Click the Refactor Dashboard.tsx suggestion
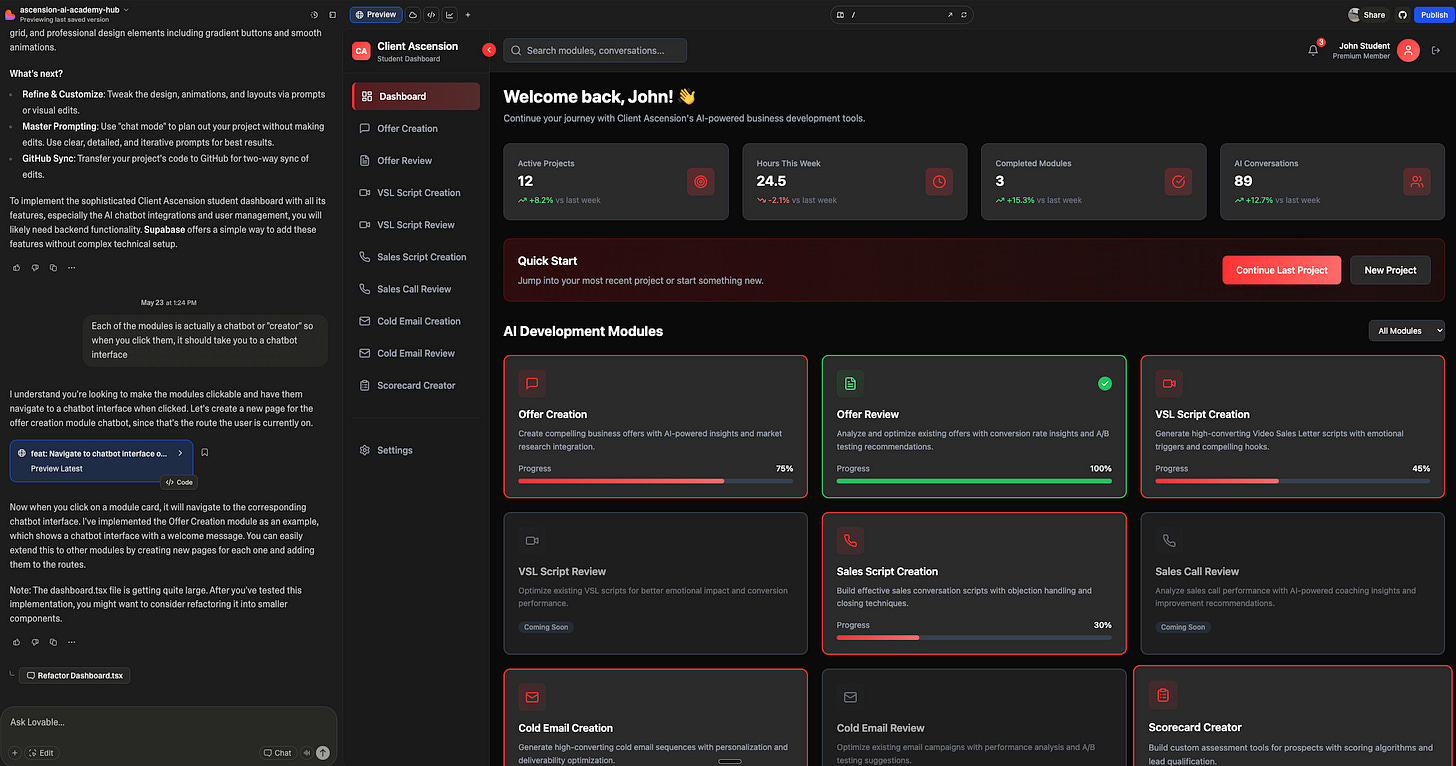 coord(74,675)
